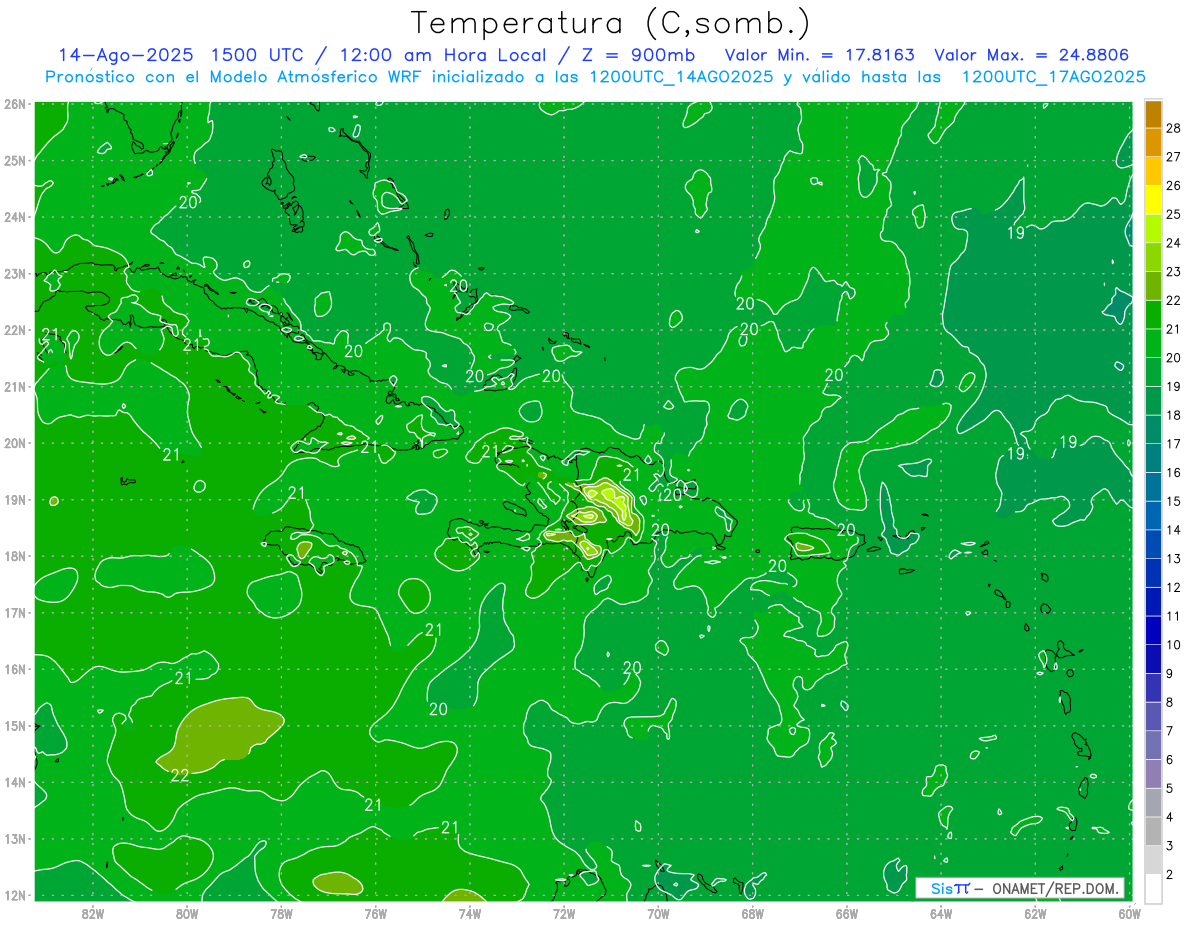Click the orange swatch between 27 and 28
The height and width of the screenshot is (927, 1200).
[x=1153, y=143]
